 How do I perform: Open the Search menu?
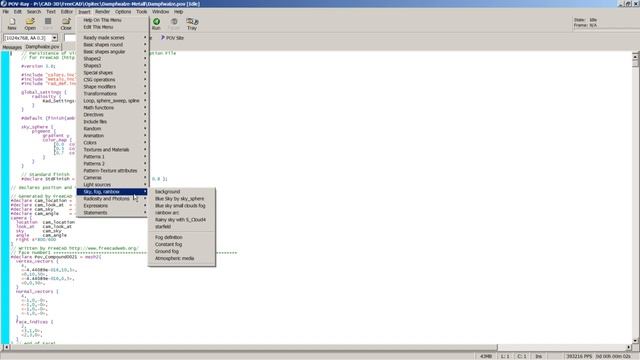pos(34,12)
